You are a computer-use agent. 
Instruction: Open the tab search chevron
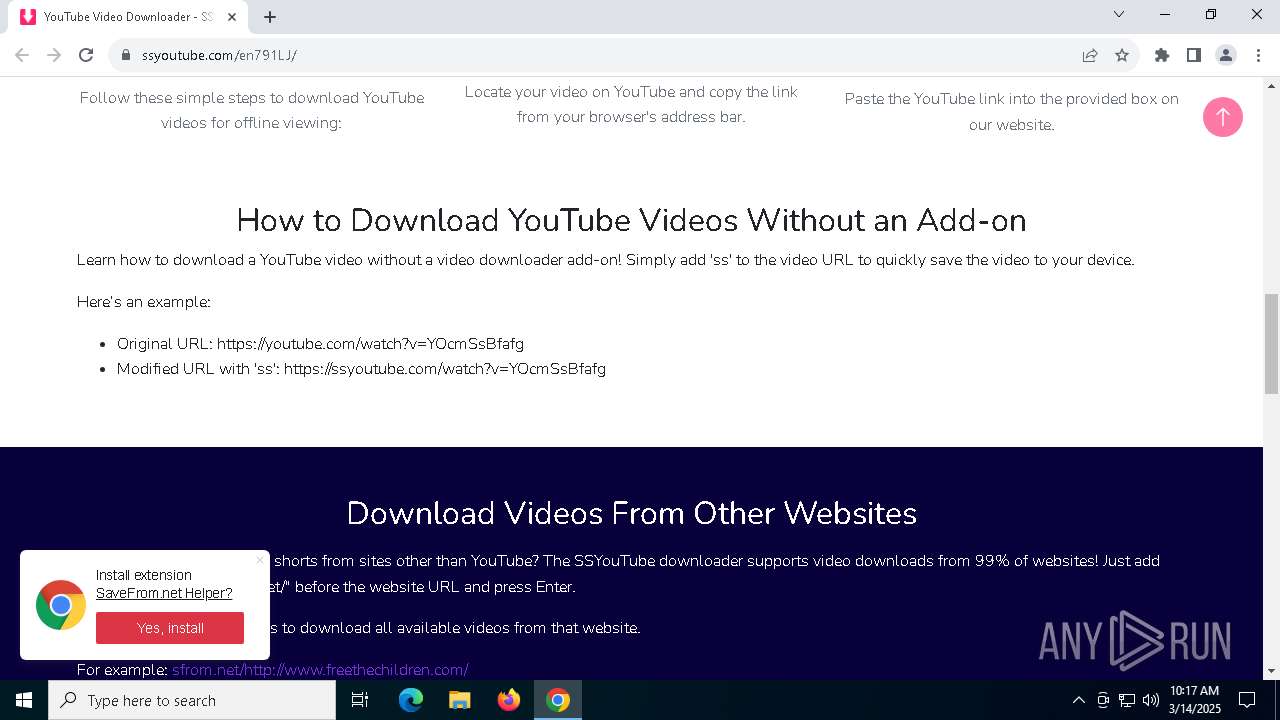[x=1119, y=15]
